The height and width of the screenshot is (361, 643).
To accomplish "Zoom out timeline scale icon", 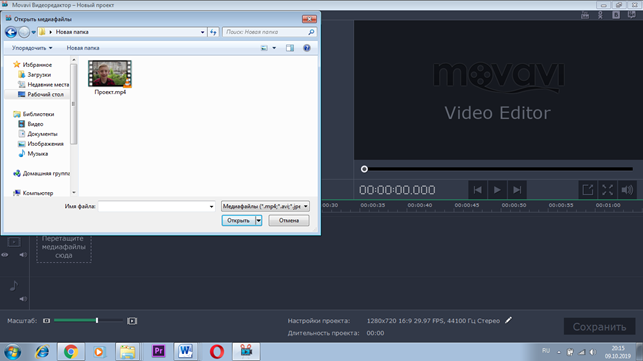I will coord(46,321).
